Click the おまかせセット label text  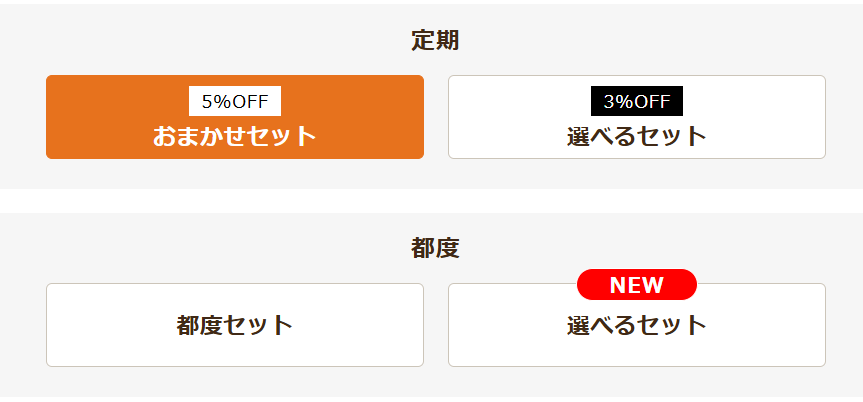pyautogui.click(x=235, y=136)
